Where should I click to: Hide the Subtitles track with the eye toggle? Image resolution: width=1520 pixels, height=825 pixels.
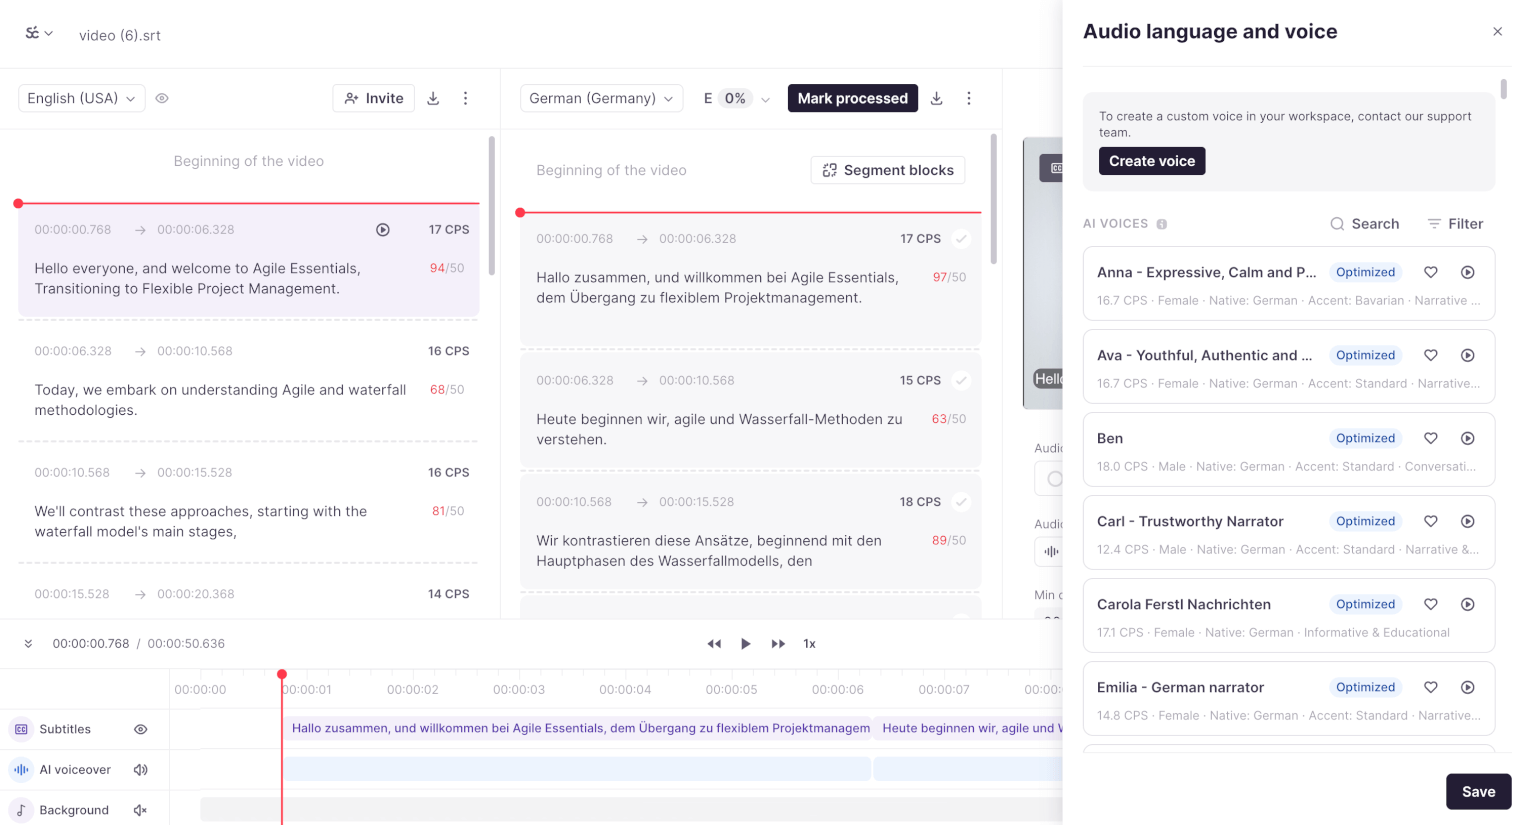coord(140,729)
